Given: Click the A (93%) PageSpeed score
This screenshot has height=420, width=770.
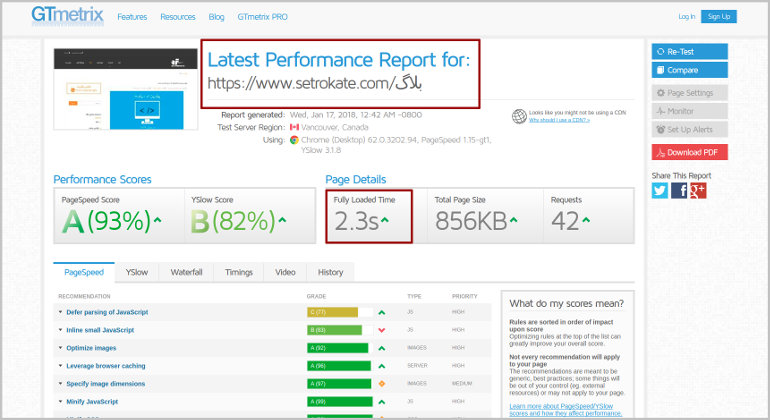Looking at the screenshot, I should pyautogui.click(x=106, y=221).
